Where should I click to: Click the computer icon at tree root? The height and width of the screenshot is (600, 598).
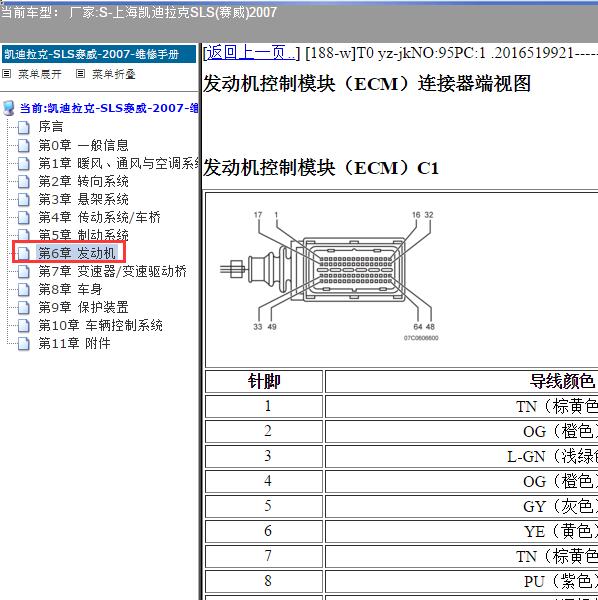[9, 108]
